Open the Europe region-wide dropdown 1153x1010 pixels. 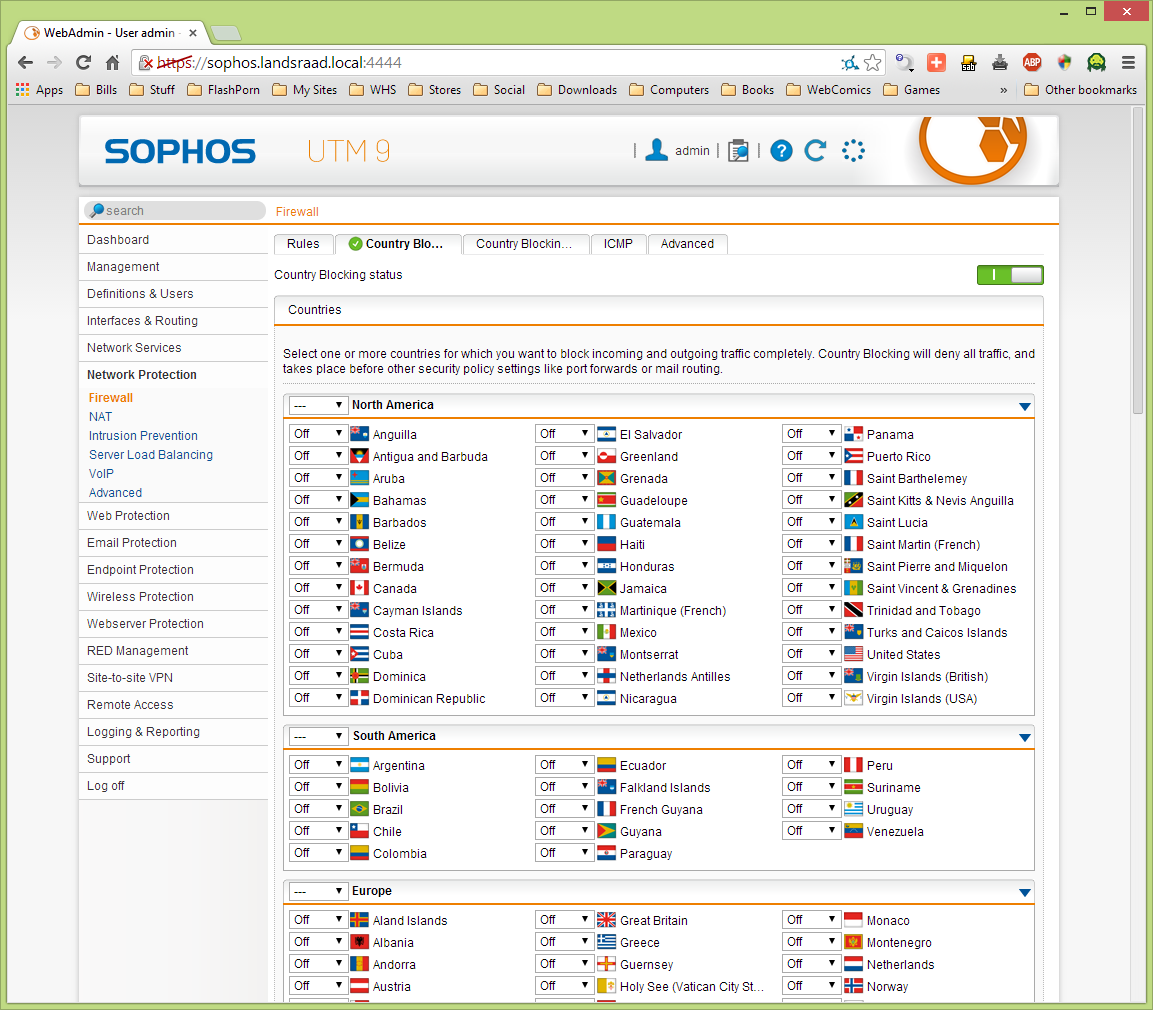(x=318, y=891)
